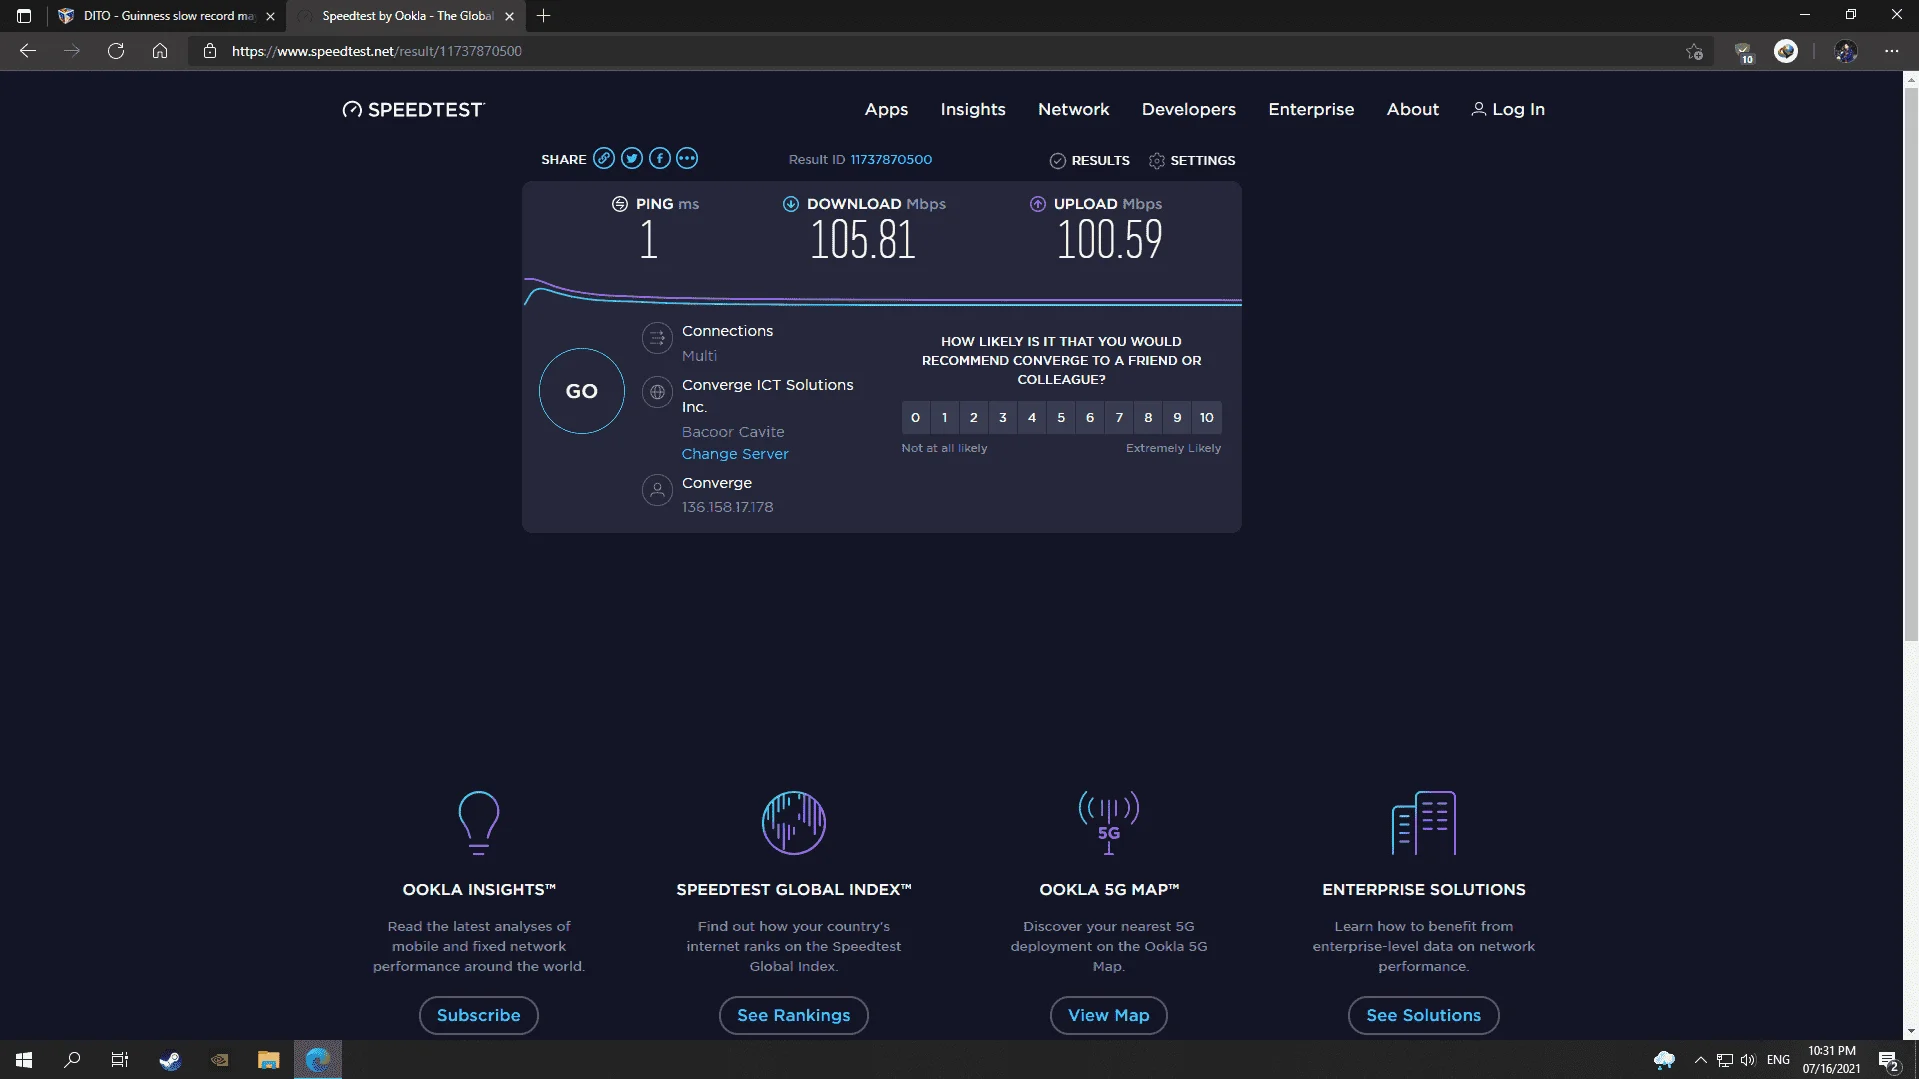1919x1079 pixels.
Task: Add this page to favorites
Action: pos(1694,51)
